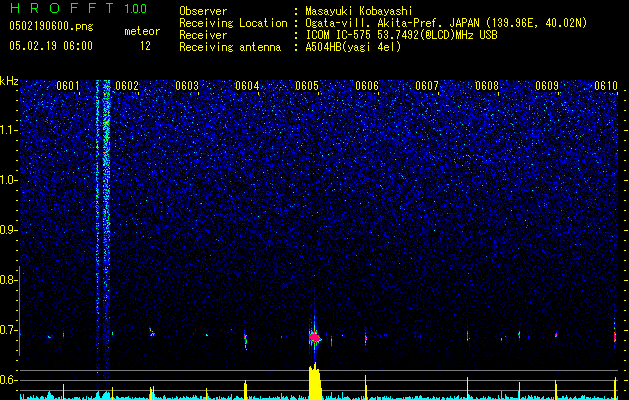Click the version number 1.00
Viewport: 629px width, 400px height.
point(135,9)
